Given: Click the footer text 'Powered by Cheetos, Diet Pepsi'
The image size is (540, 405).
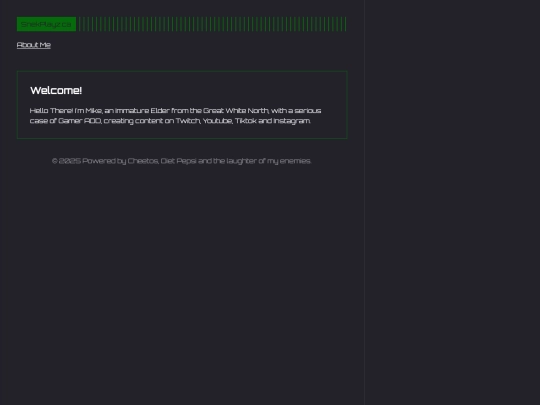Looking at the screenshot, I should 139,161.
